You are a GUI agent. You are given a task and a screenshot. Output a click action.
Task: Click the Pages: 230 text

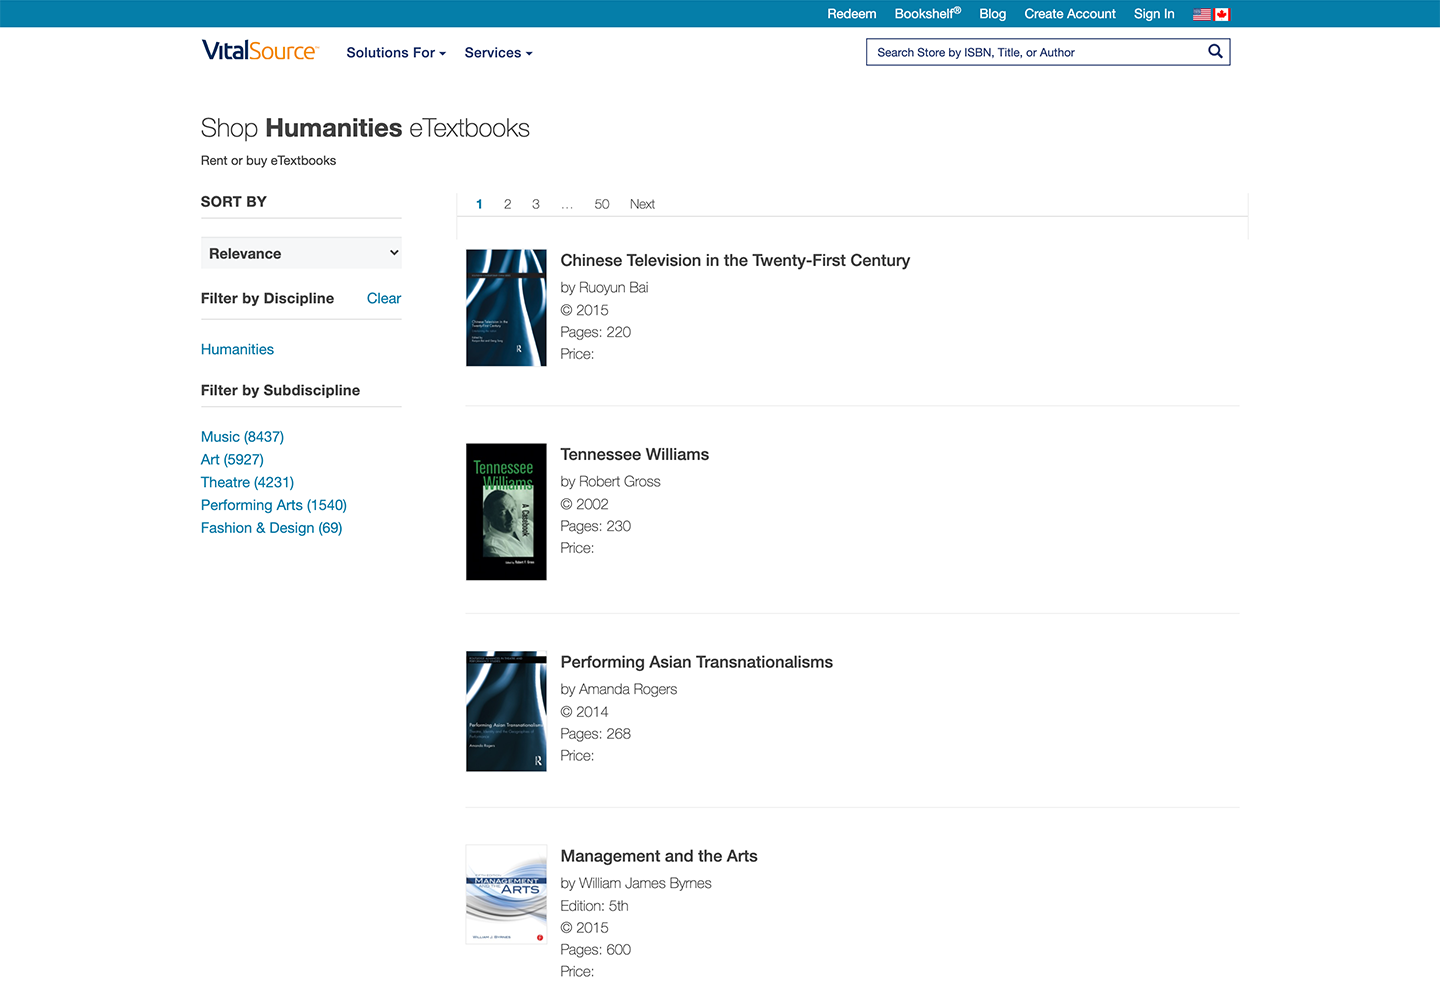tap(595, 526)
